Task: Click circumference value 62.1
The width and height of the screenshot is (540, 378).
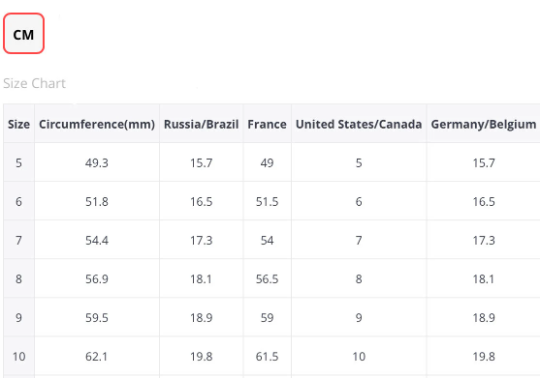Action: [96, 356]
